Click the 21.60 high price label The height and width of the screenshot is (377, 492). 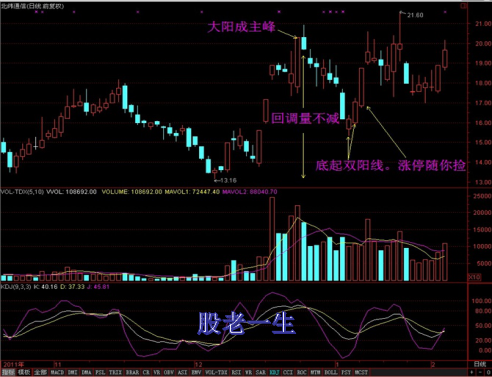tap(415, 15)
